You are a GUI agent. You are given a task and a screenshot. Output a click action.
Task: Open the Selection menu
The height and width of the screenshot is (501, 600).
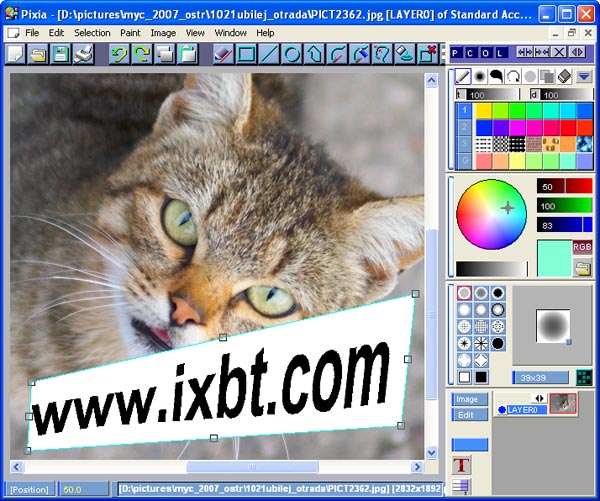click(x=92, y=33)
